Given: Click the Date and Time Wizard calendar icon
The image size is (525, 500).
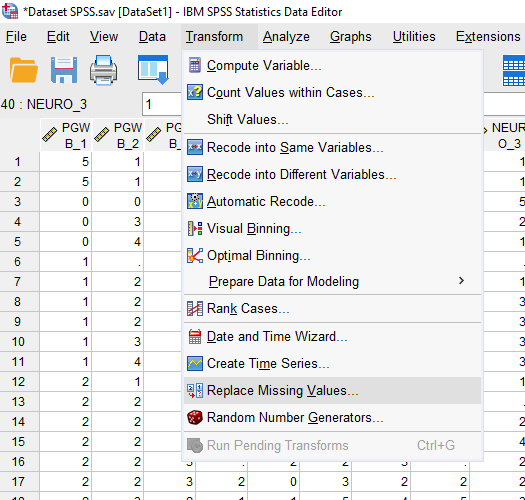Looking at the screenshot, I should (195, 337).
